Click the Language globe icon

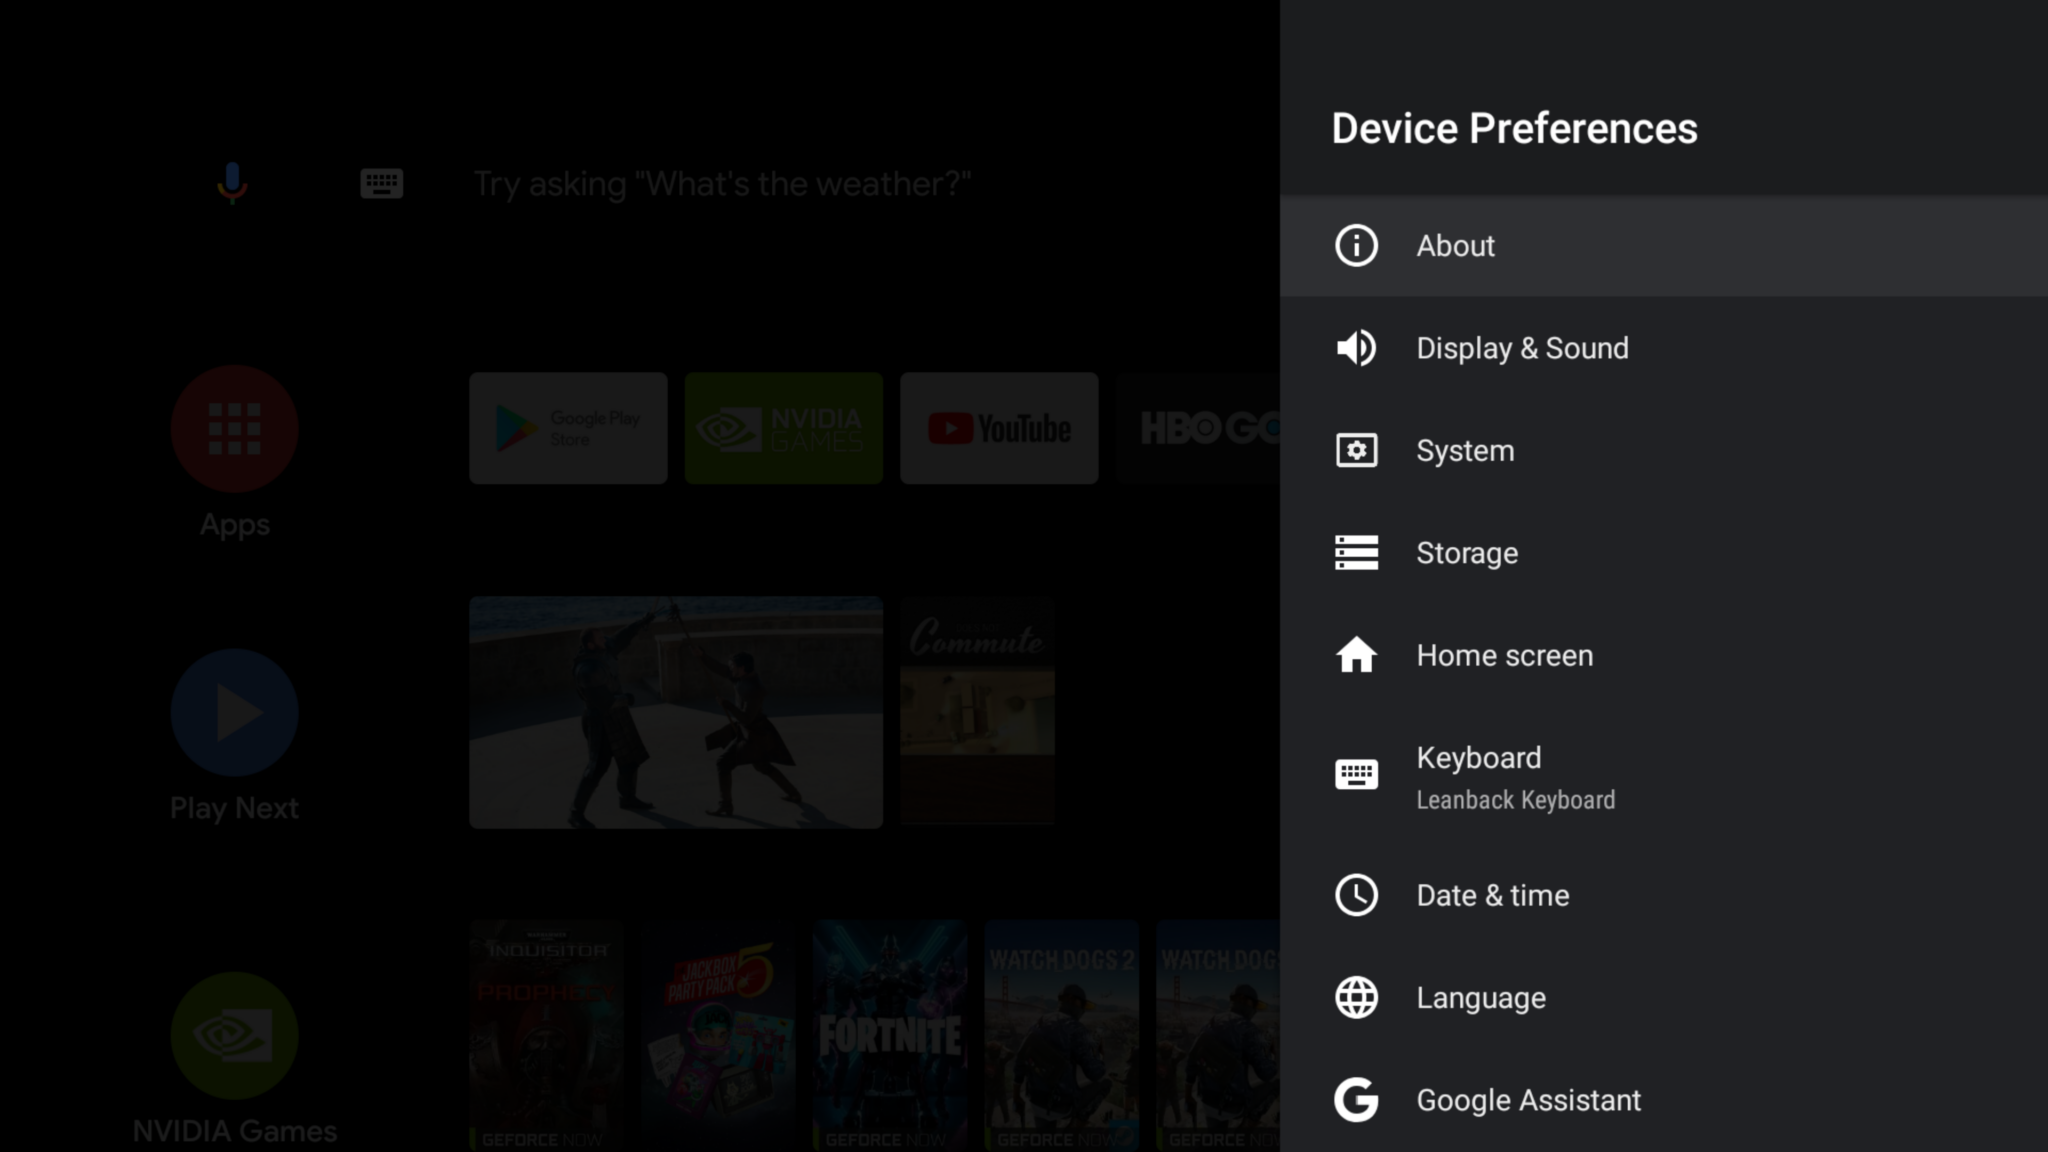(1356, 998)
